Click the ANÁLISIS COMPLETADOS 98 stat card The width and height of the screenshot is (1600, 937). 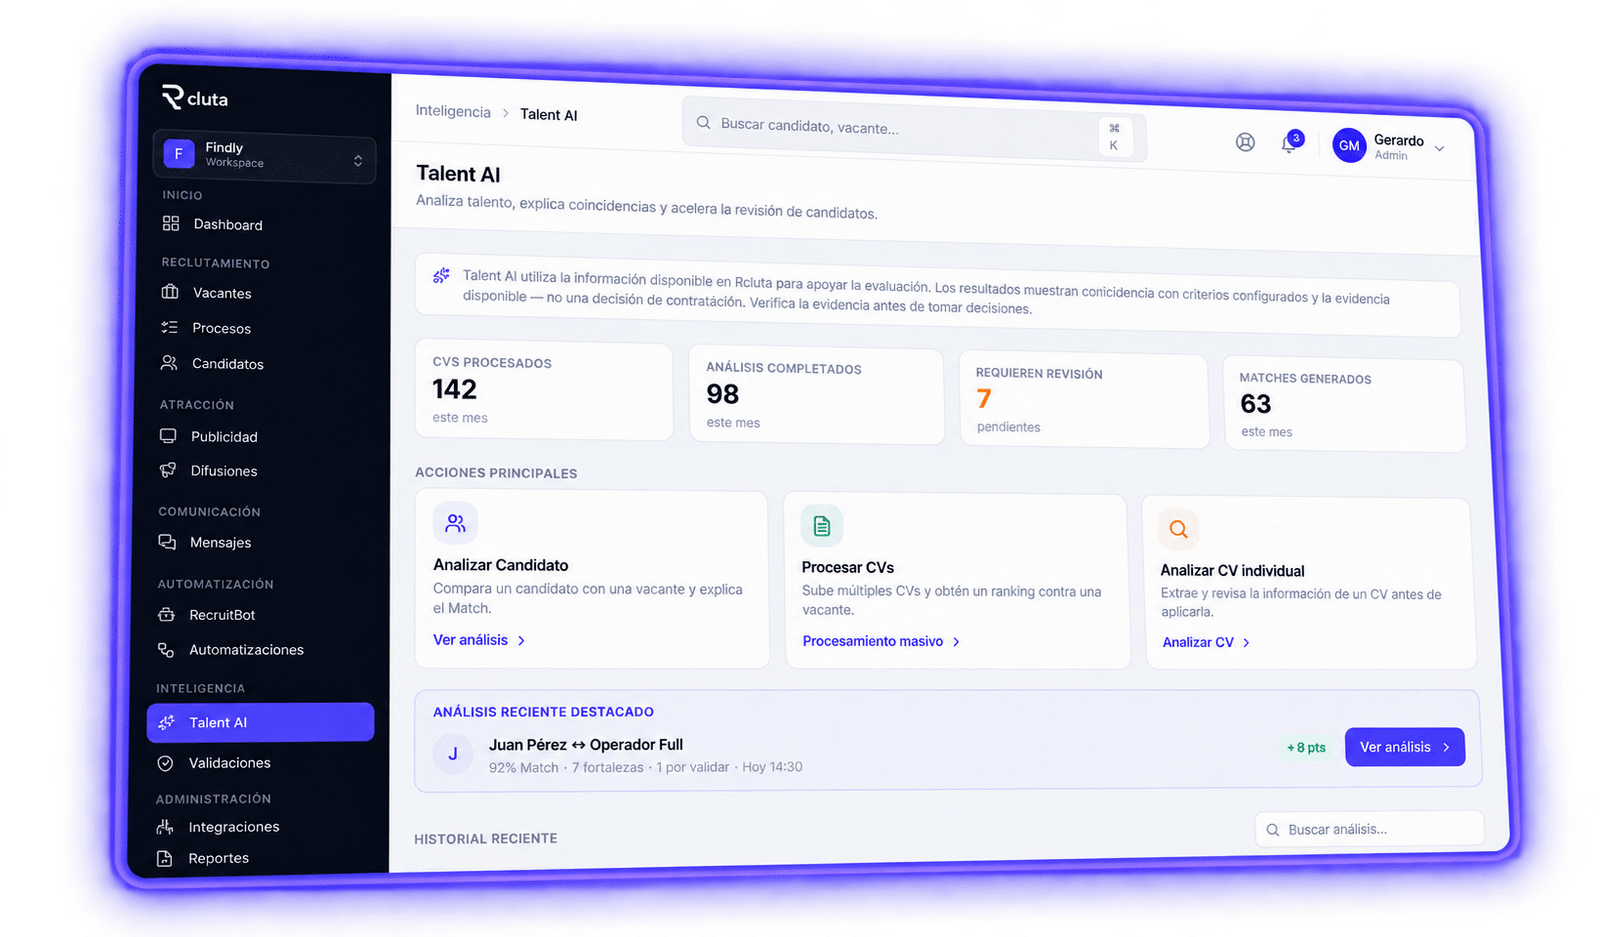point(816,396)
